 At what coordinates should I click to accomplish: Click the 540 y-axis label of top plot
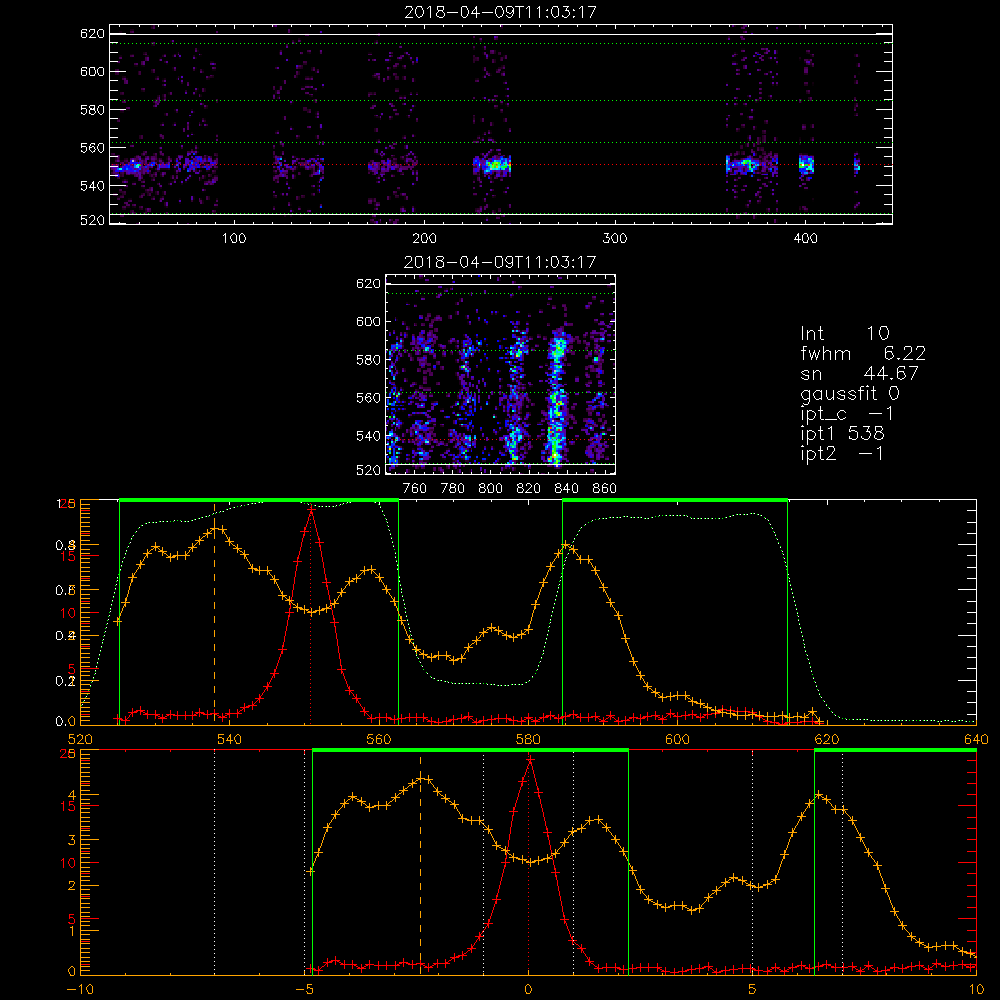click(x=92, y=186)
